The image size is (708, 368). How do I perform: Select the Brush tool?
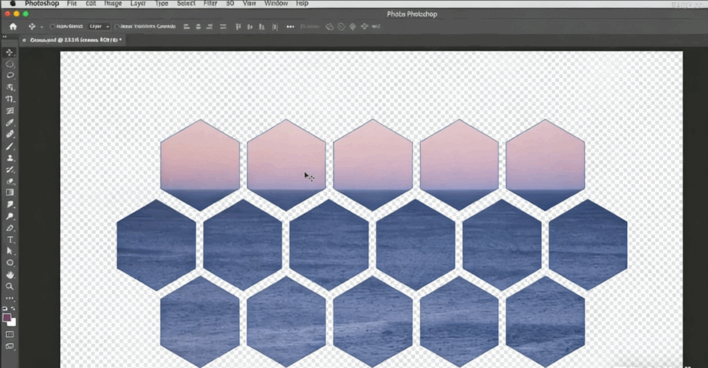(9, 146)
